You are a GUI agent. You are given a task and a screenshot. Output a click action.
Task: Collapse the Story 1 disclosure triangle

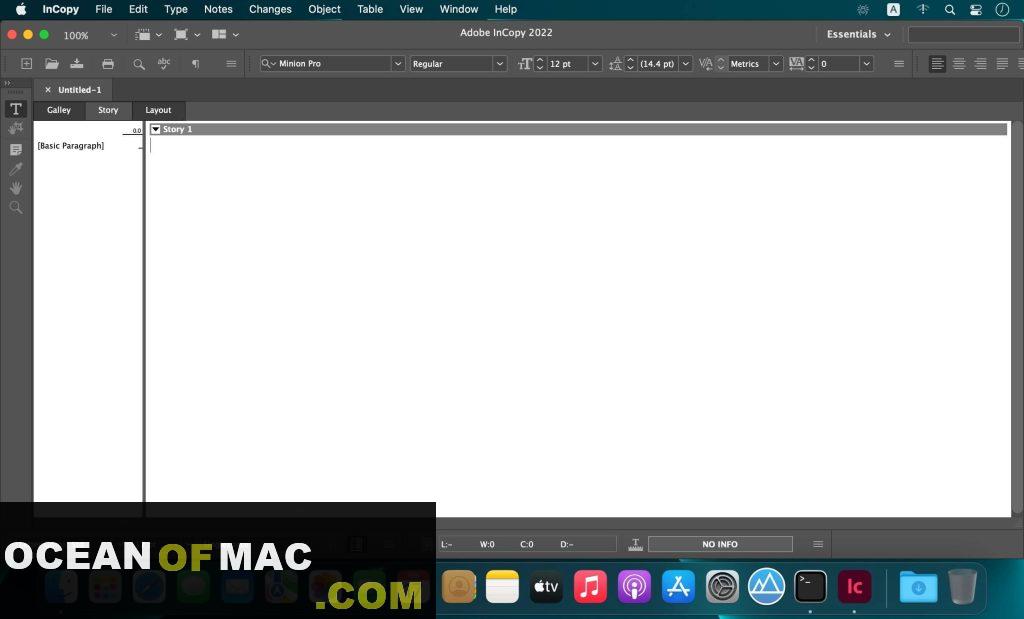click(x=155, y=129)
